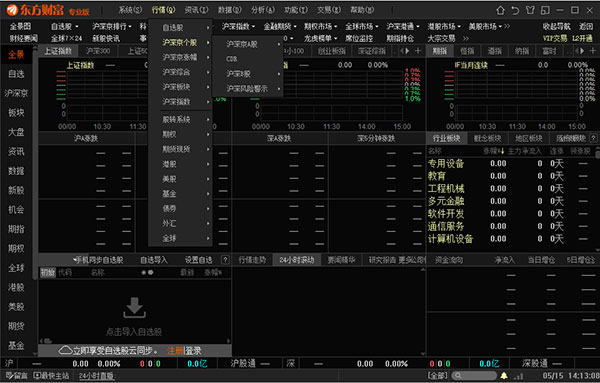The height and width of the screenshot is (383, 600).
Task: Click the bell notification icon in the status bar
Action: 504,376
